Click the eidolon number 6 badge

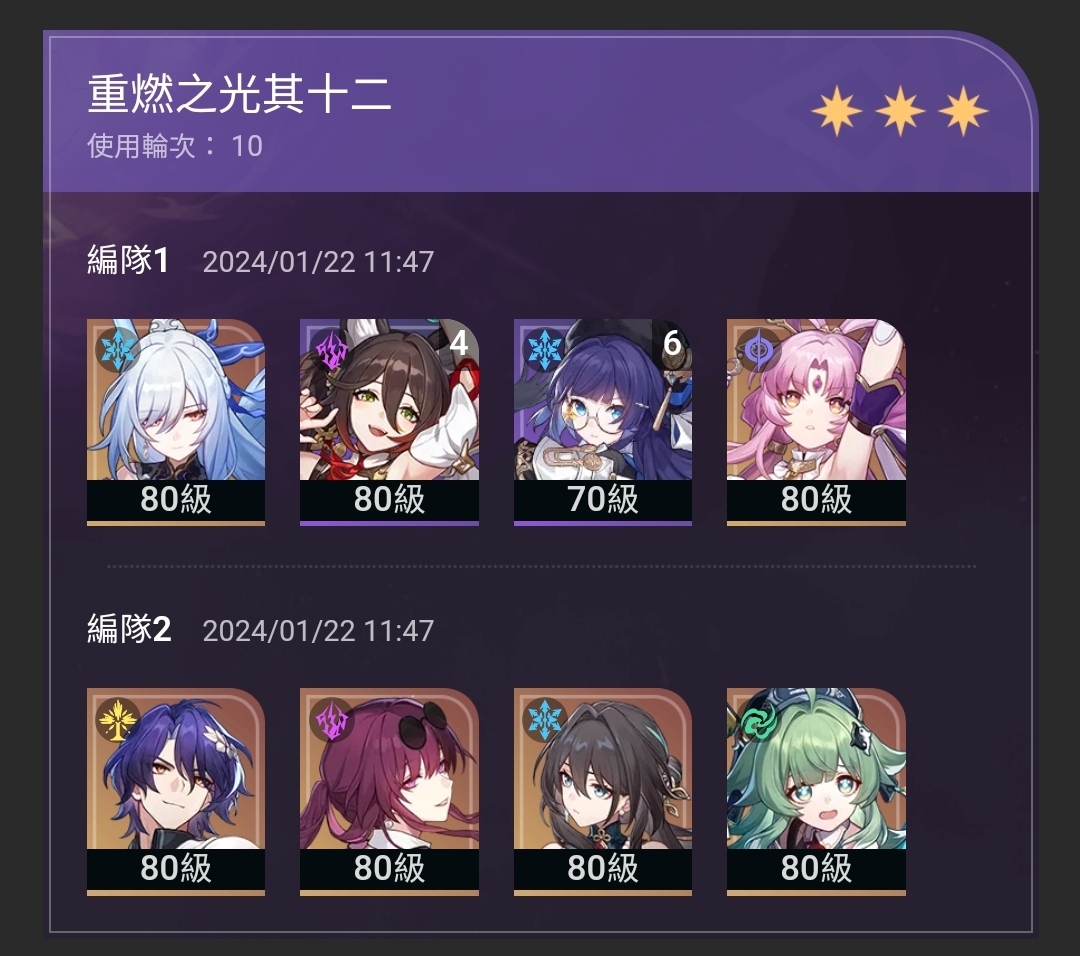coord(672,342)
